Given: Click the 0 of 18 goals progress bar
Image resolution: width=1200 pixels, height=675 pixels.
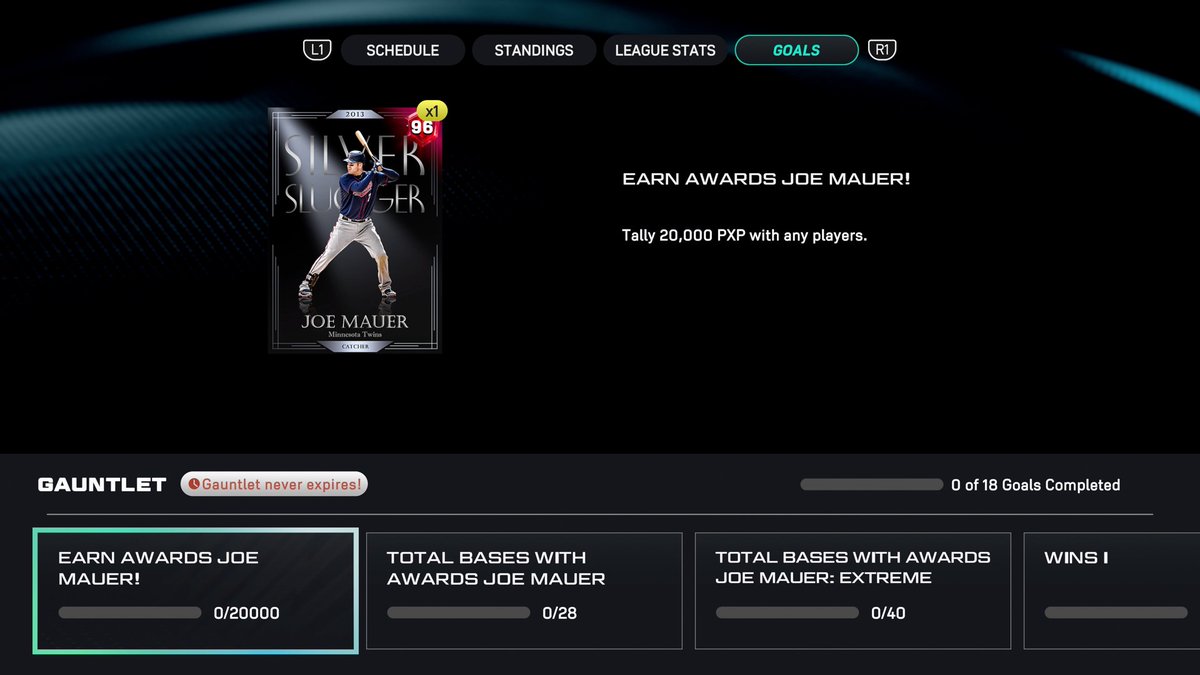Looking at the screenshot, I should tap(871, 485).
